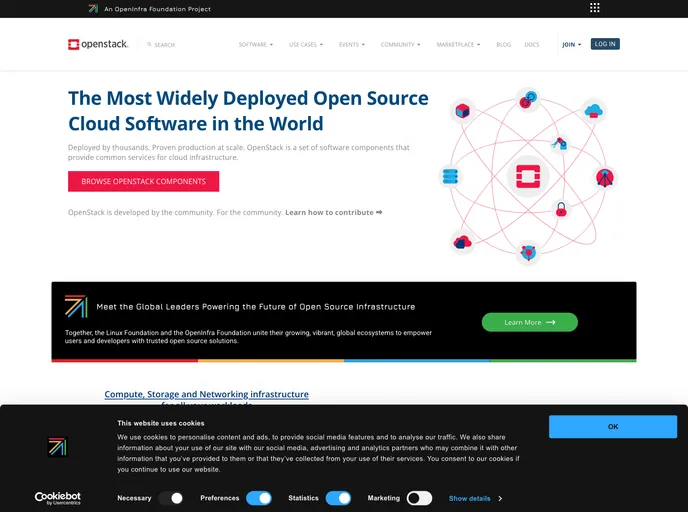The height and width of the screenshot is (512, 688).
Task: Disable the Statistics cookie switch
Action: point(338,498)
